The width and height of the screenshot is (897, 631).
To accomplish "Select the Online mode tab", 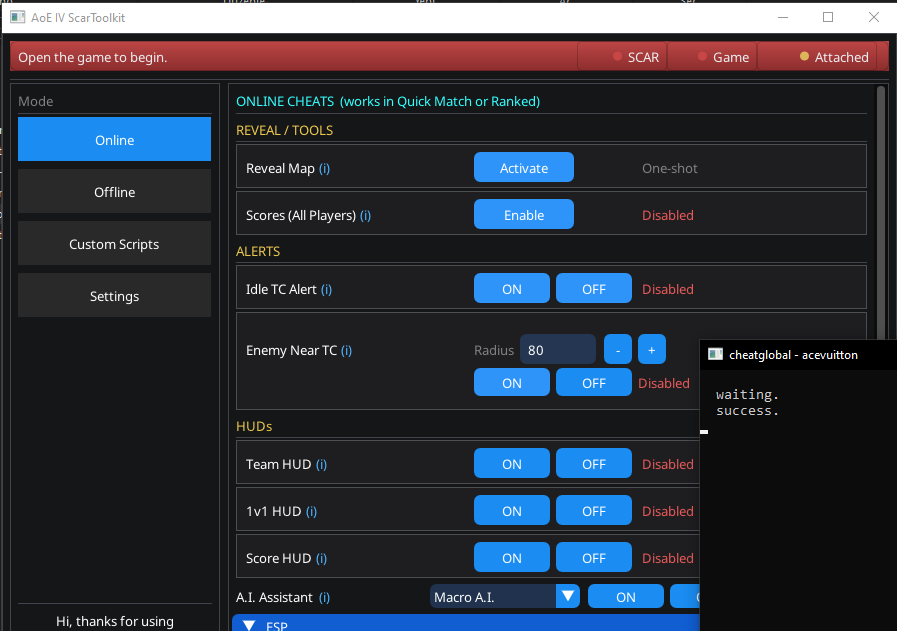I will point(114,139).
